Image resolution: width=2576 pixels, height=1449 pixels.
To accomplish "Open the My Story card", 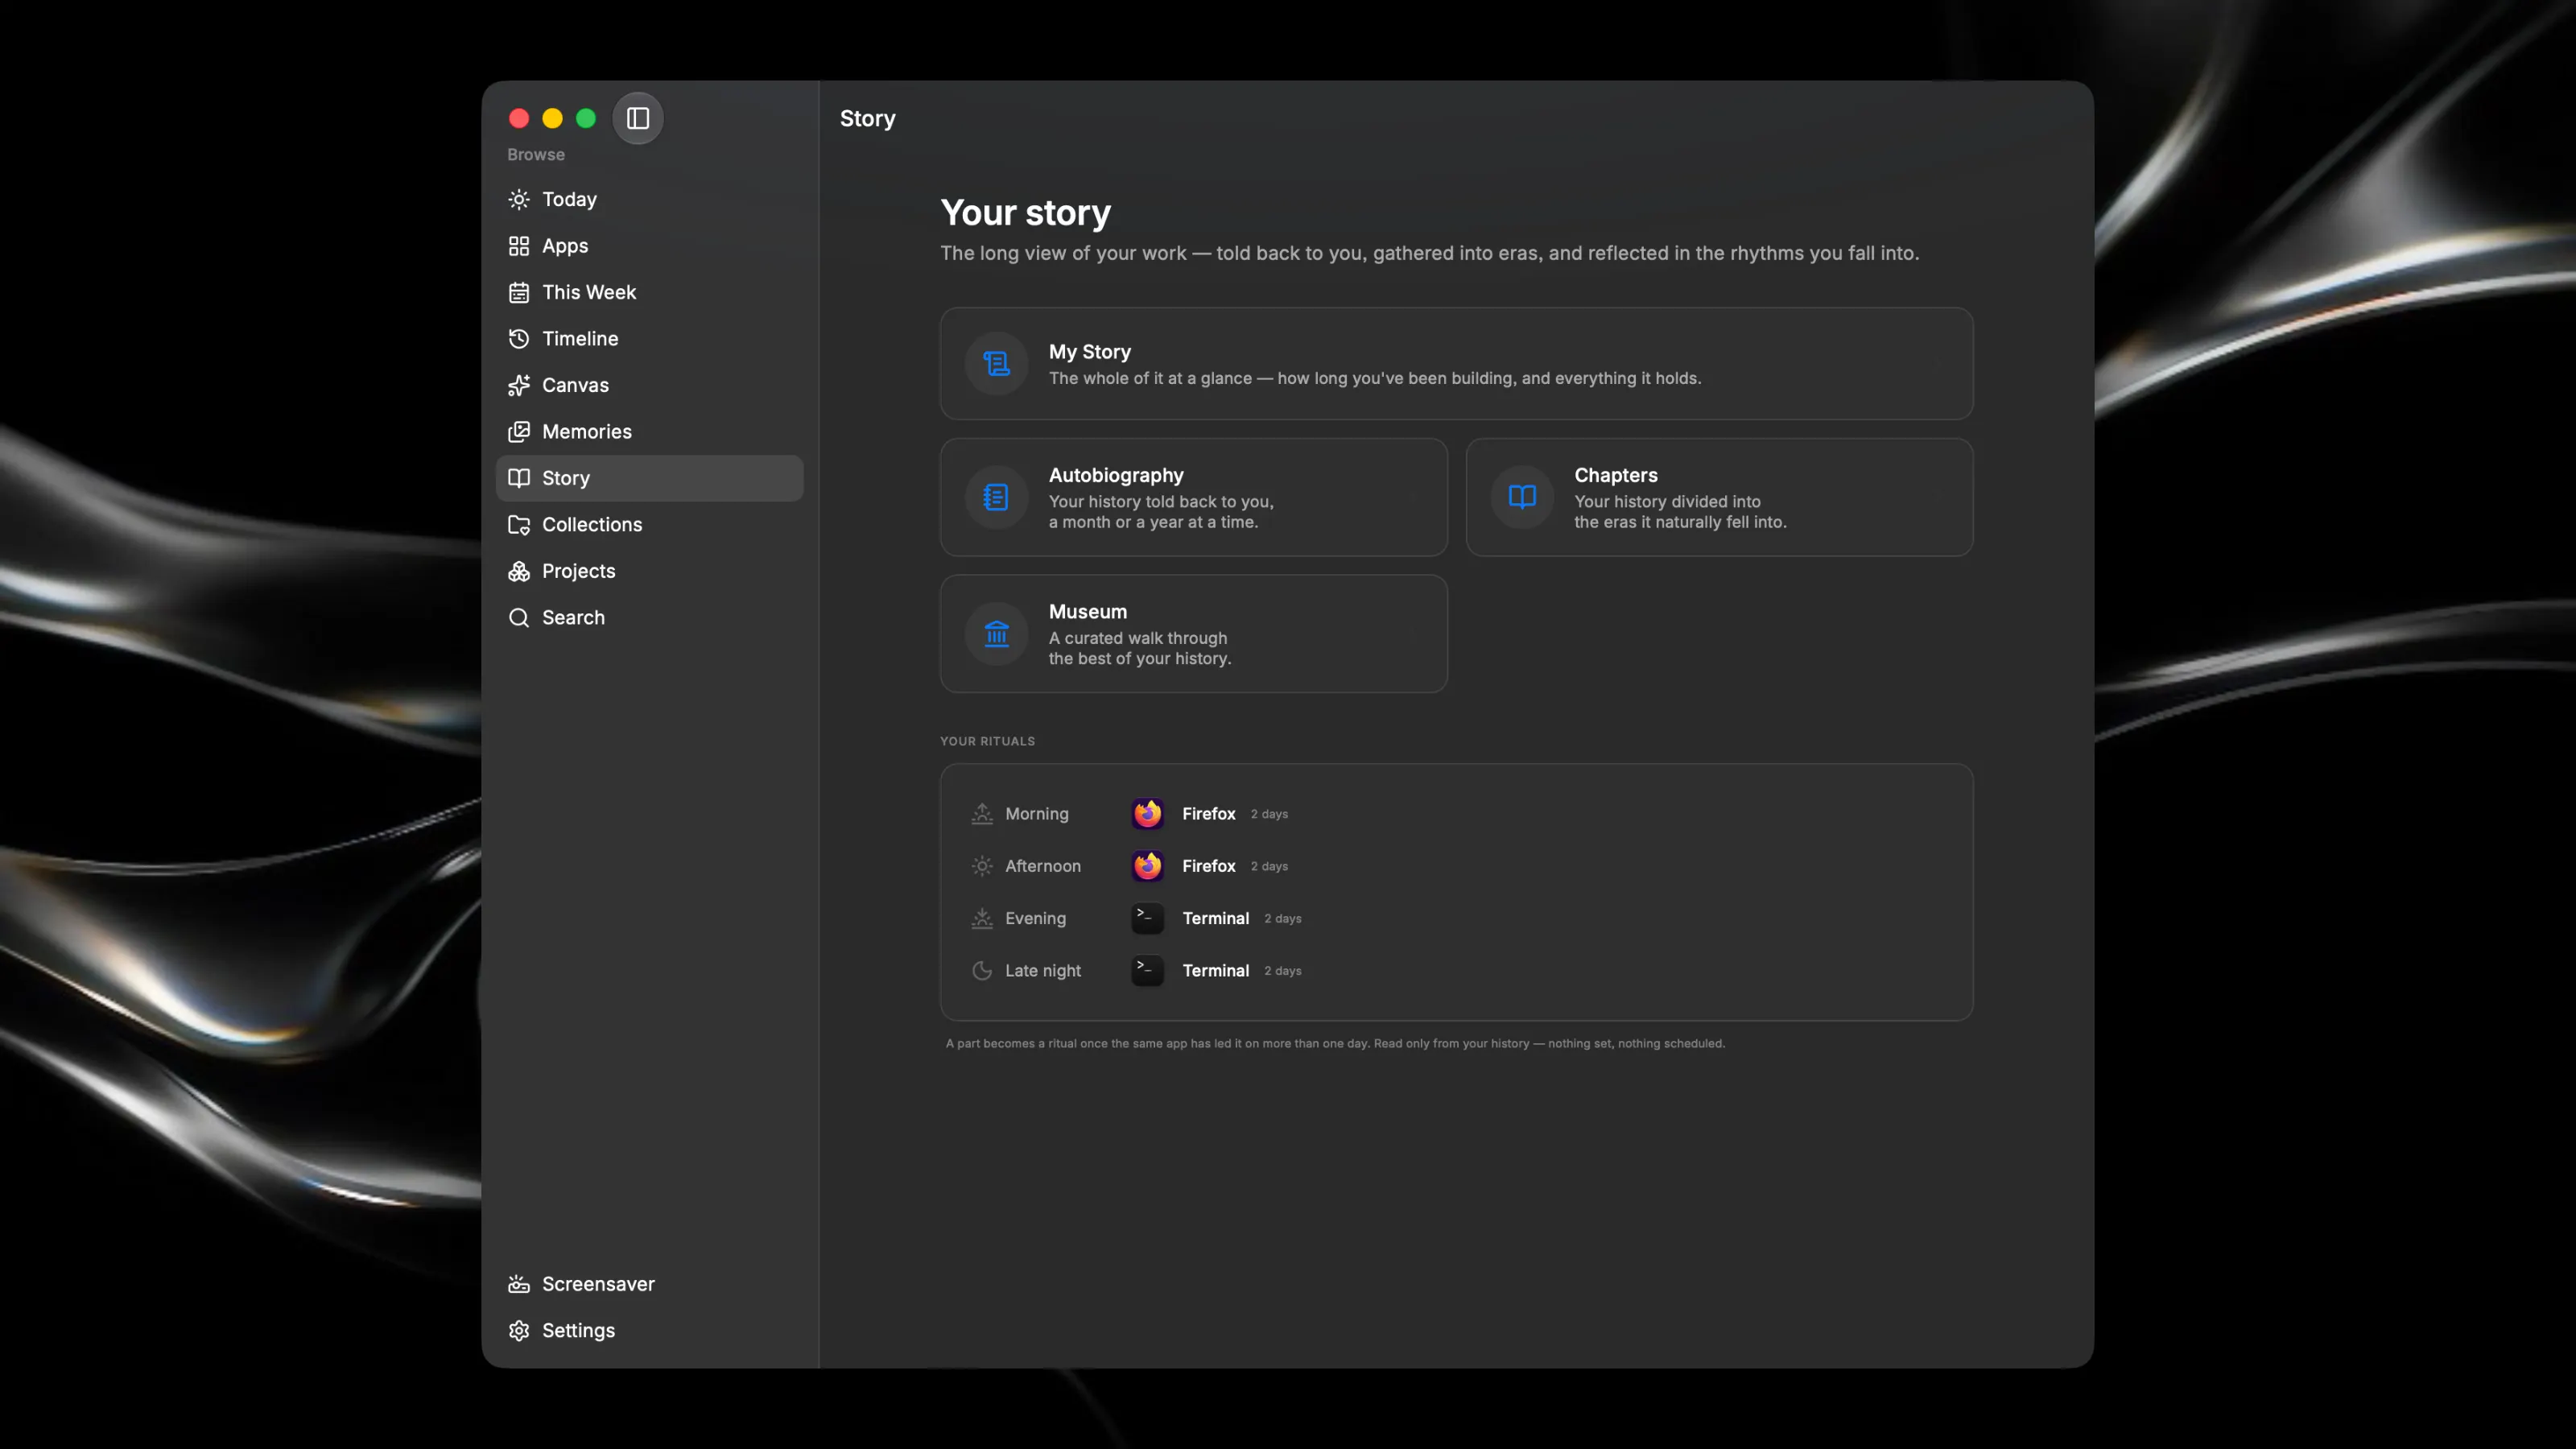I will pyautogui.click(x=1456, y=364).
